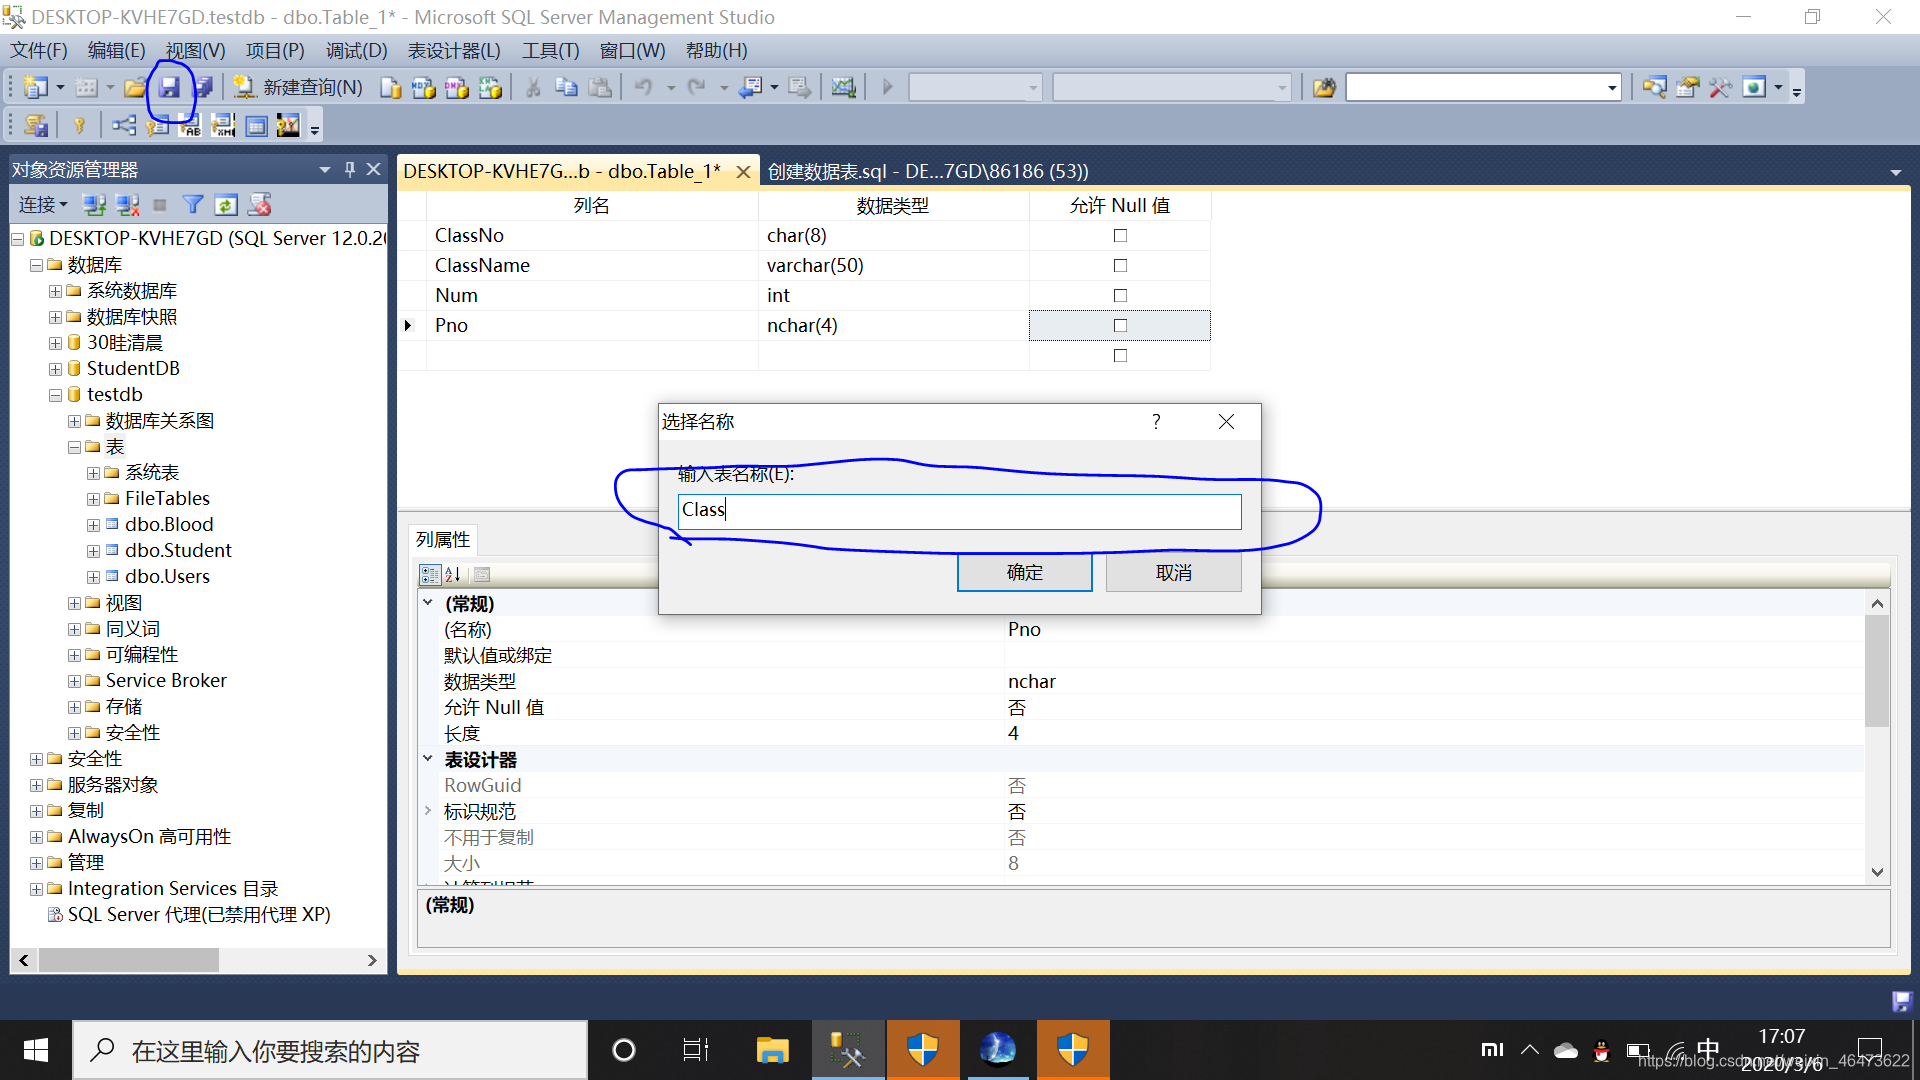Open the 连接 dropdown in Object Explorer
The width and height of the screenshot is (1920, 1080).
pyautogui.click(x=43, y=205)
